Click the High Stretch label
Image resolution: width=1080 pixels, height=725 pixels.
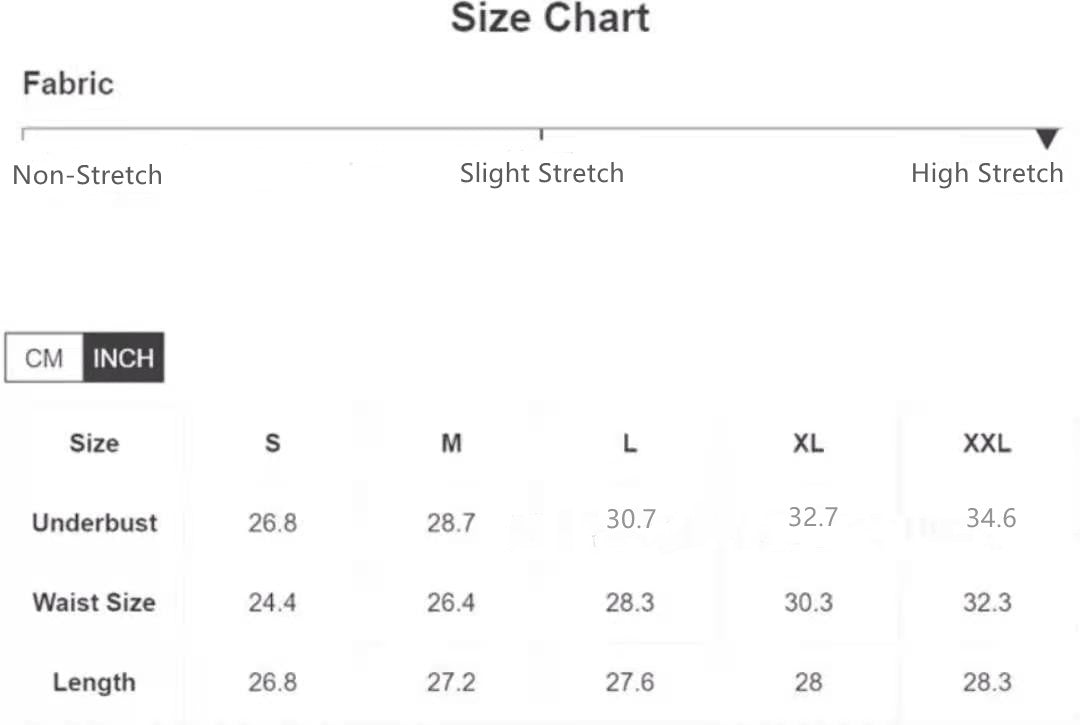click(x=986, y=173)
